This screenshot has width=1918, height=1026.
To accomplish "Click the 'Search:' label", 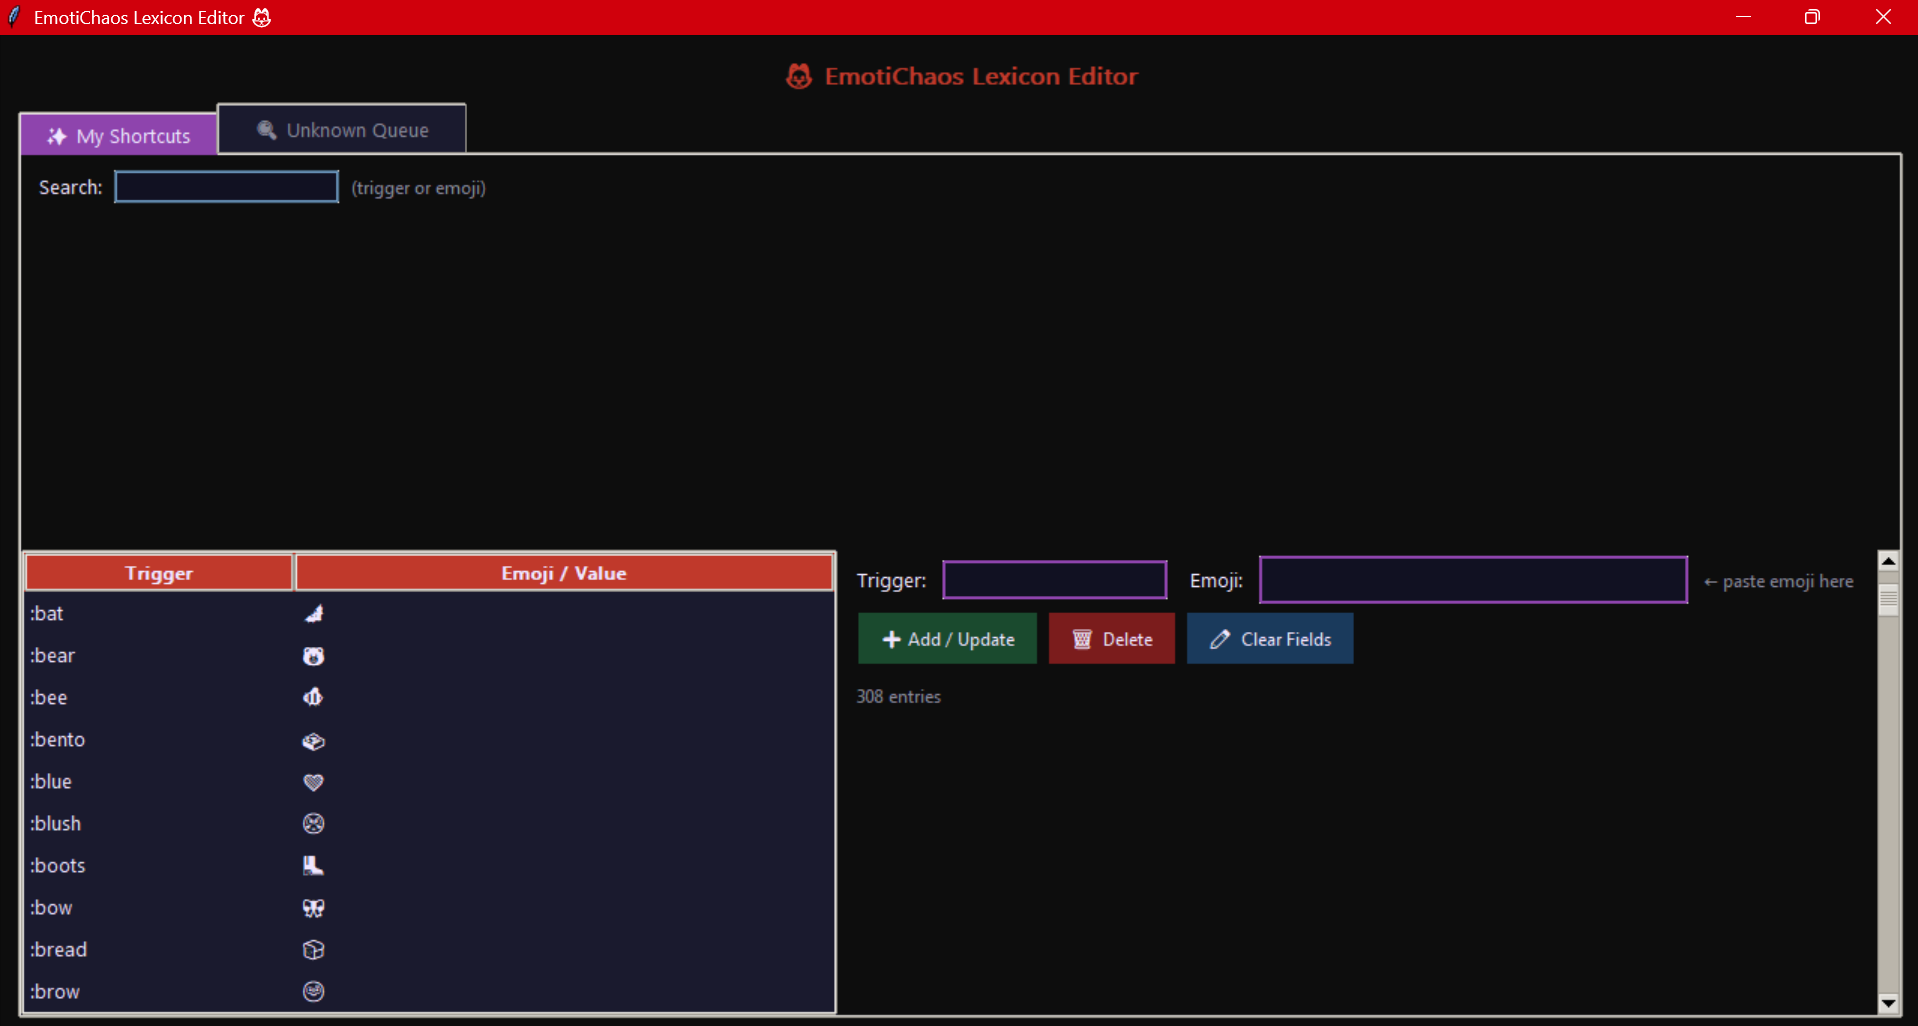I will coord(70,187).
